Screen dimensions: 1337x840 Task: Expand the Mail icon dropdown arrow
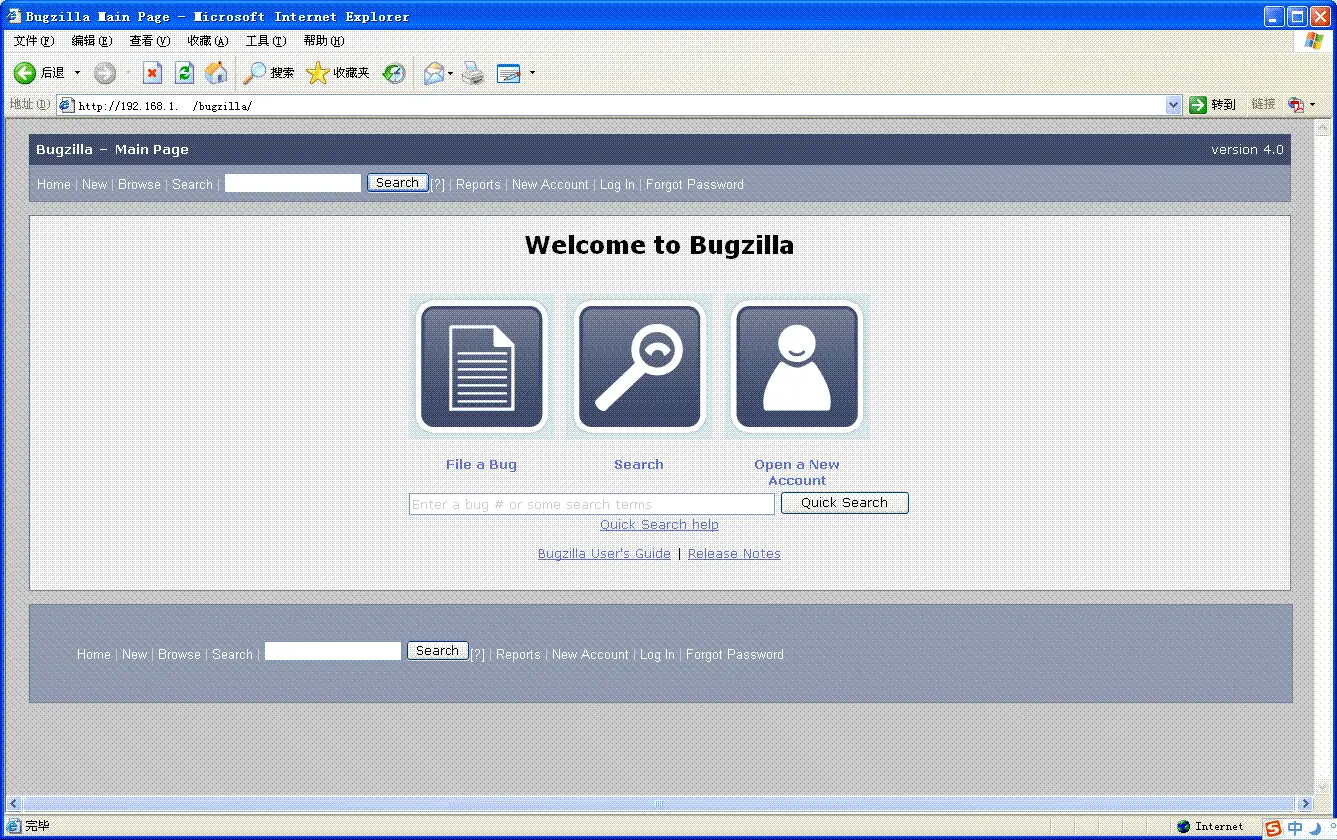tap(451, 73)
